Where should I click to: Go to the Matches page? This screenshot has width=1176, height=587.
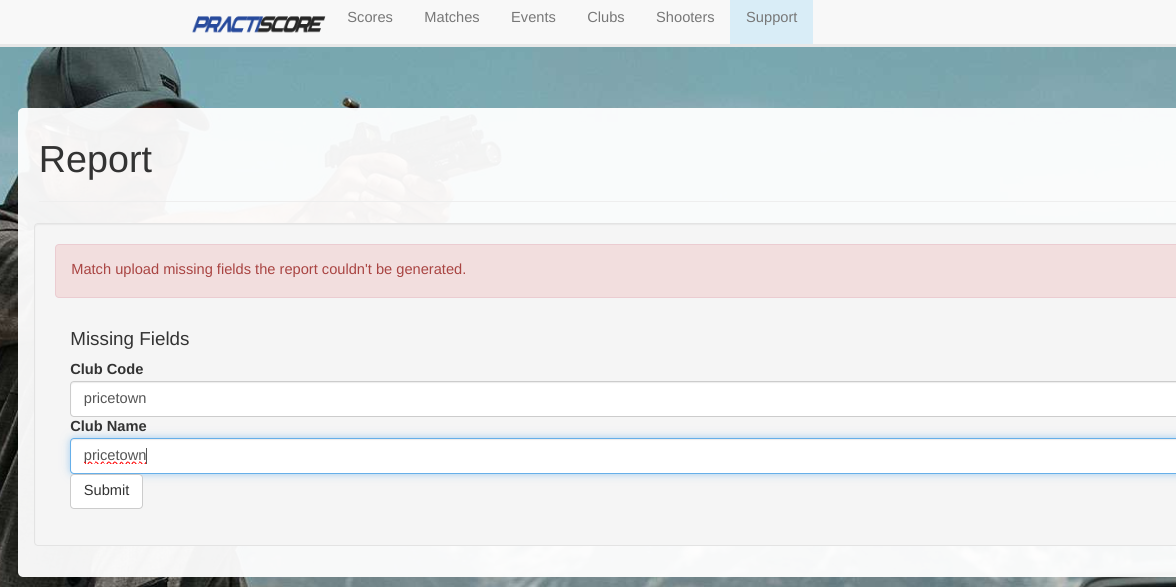[451, 18]
